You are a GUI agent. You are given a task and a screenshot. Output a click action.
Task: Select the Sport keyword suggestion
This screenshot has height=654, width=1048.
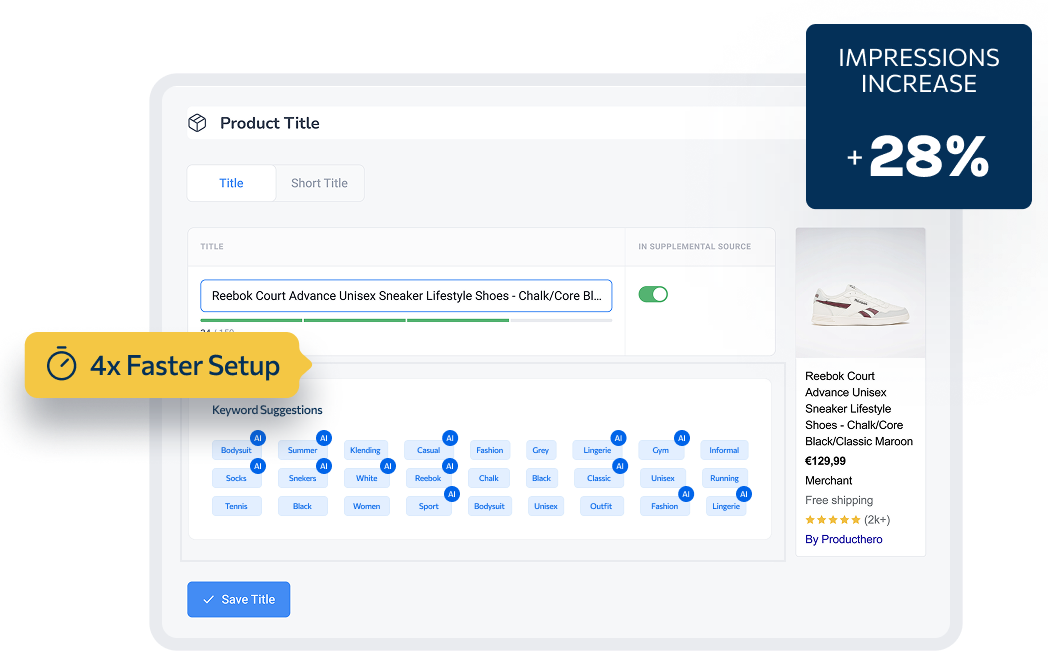pos(429,506)
